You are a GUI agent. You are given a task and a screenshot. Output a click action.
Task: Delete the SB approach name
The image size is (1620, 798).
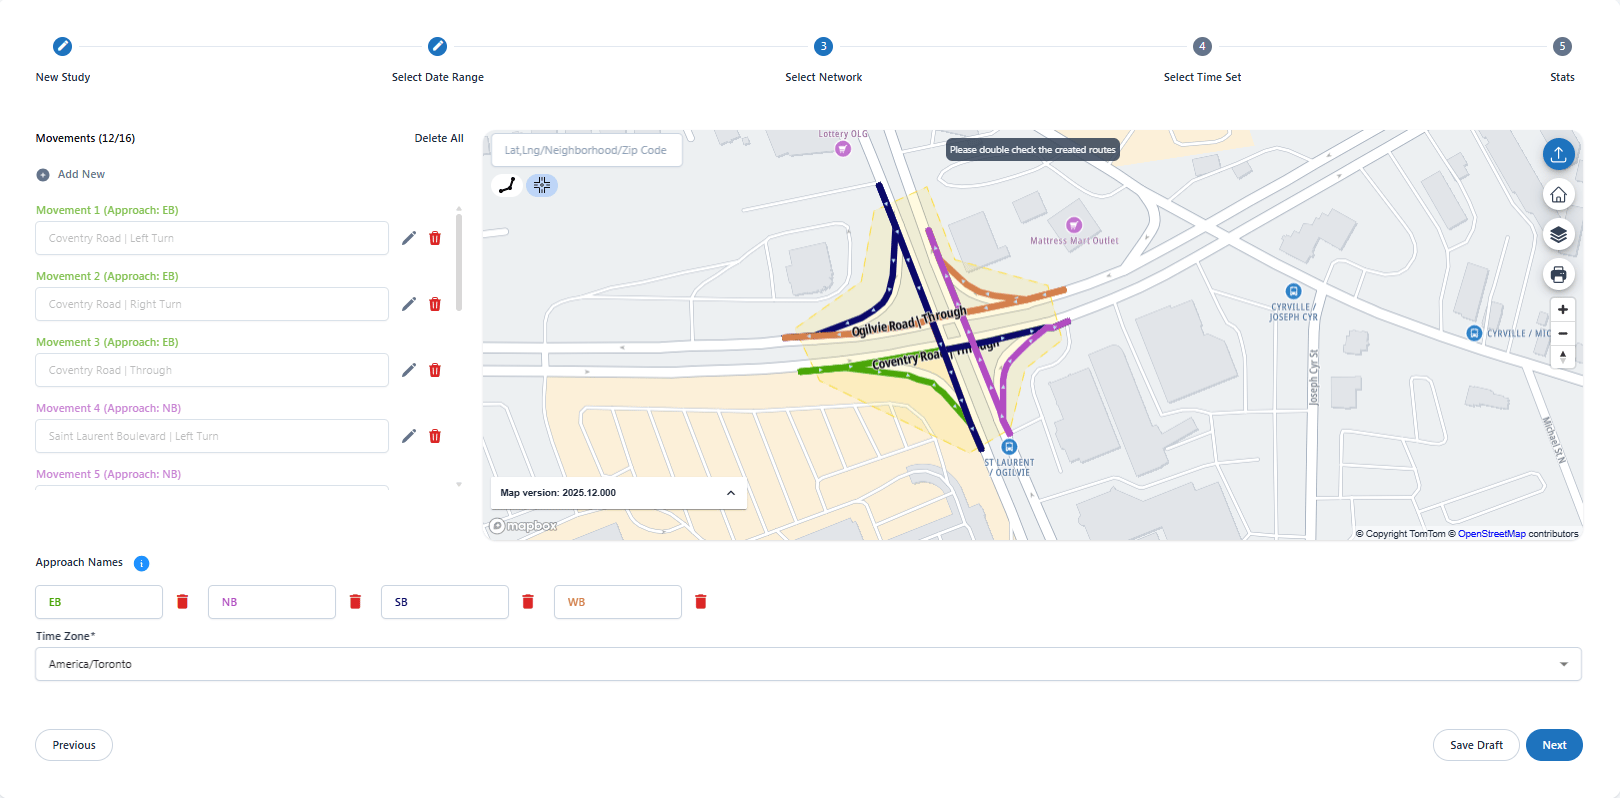click(528, 602)
